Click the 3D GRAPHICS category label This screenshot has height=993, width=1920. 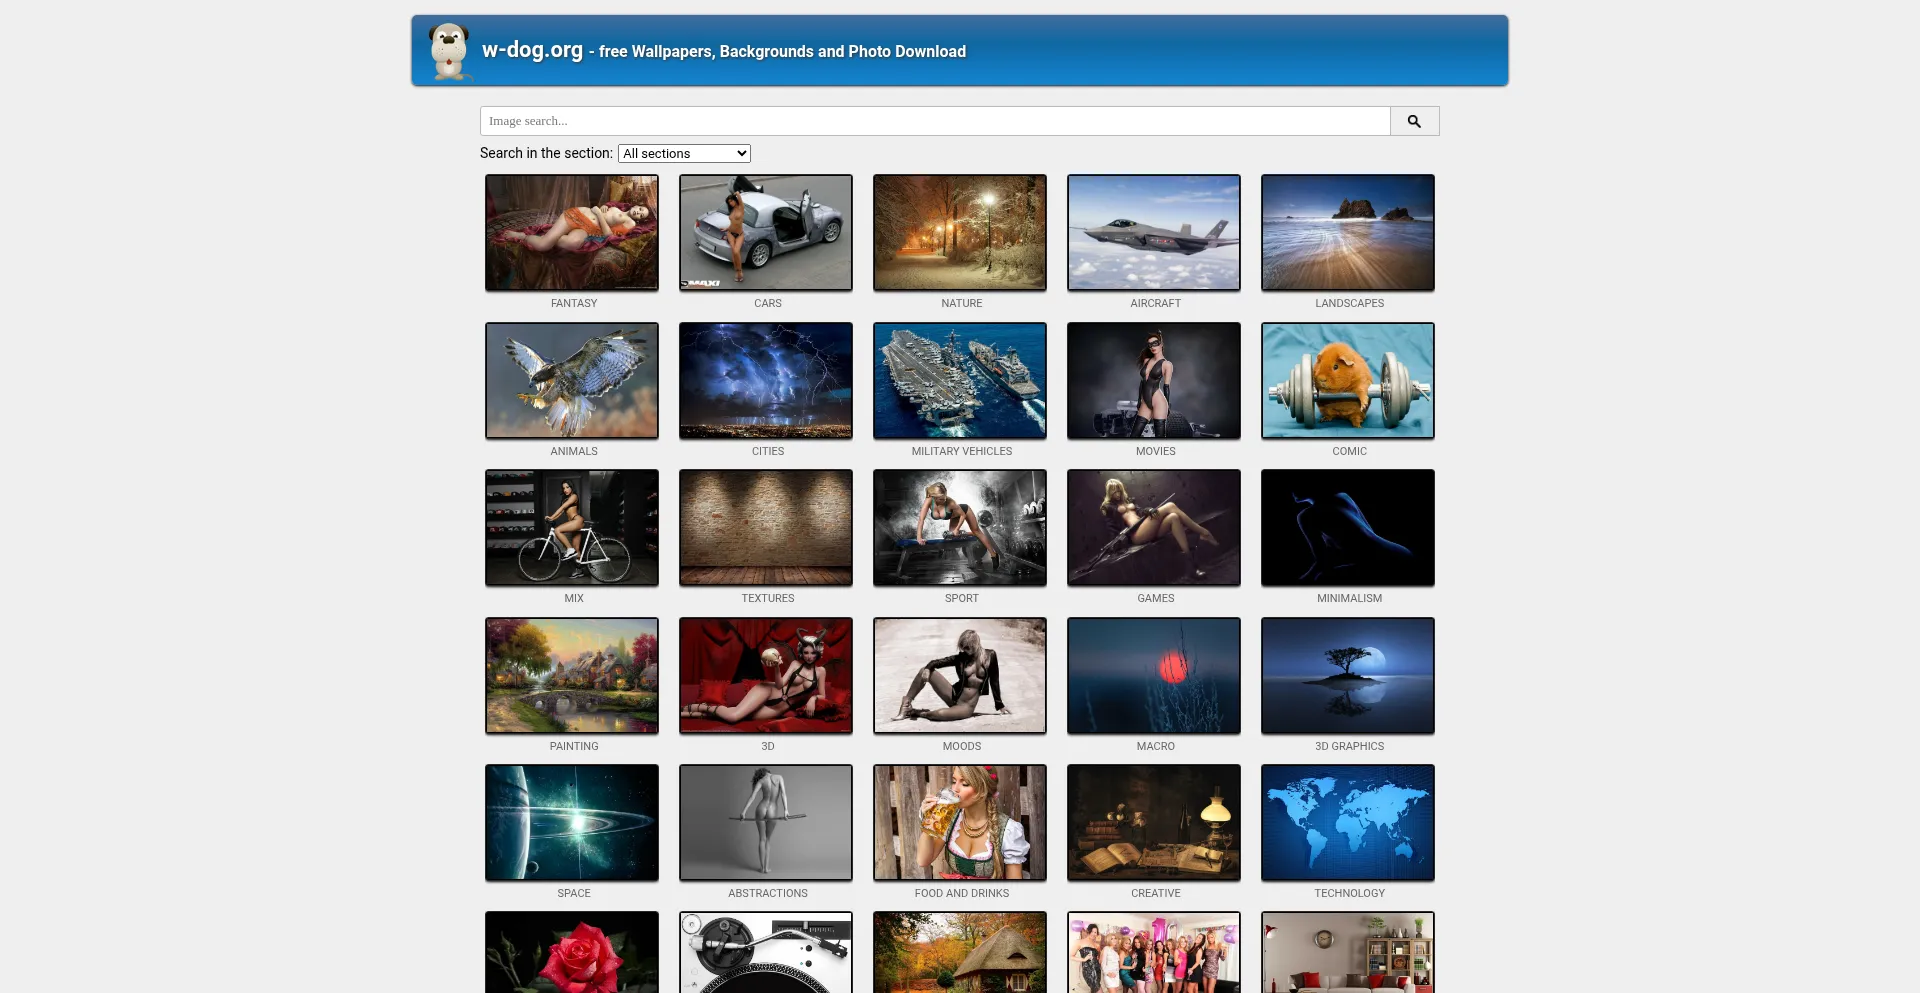1349,746
